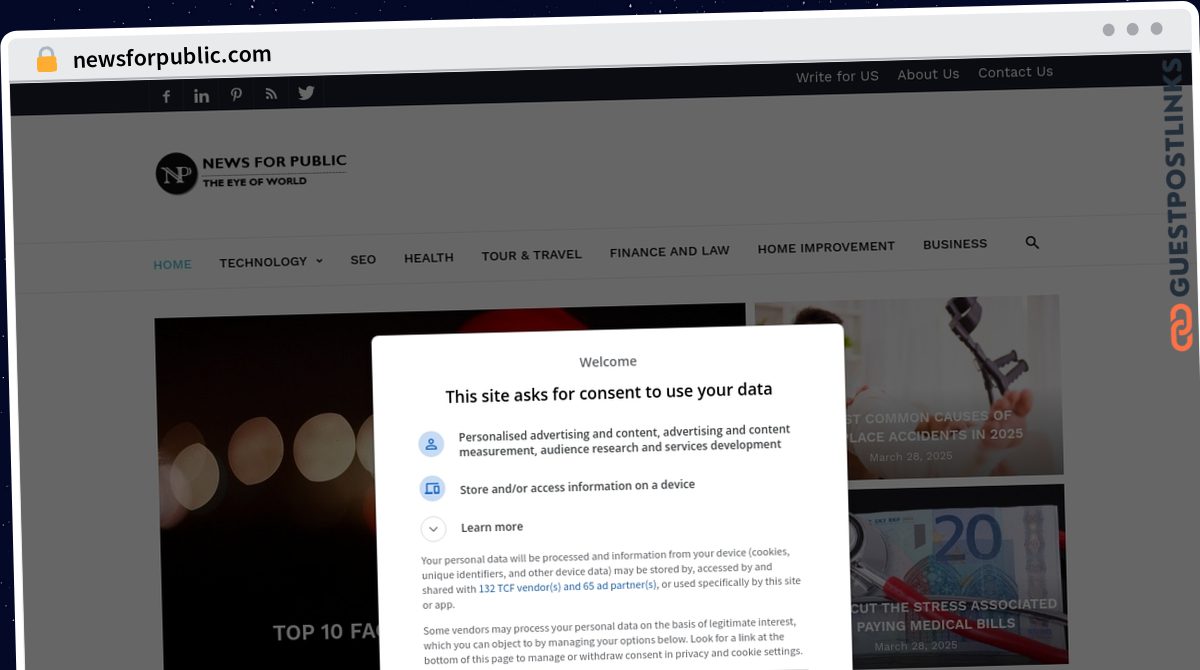Click the padlock icon in address bar
This screenshot has width=1200, height=670.
pyautogui.click(x=47, y=60)
